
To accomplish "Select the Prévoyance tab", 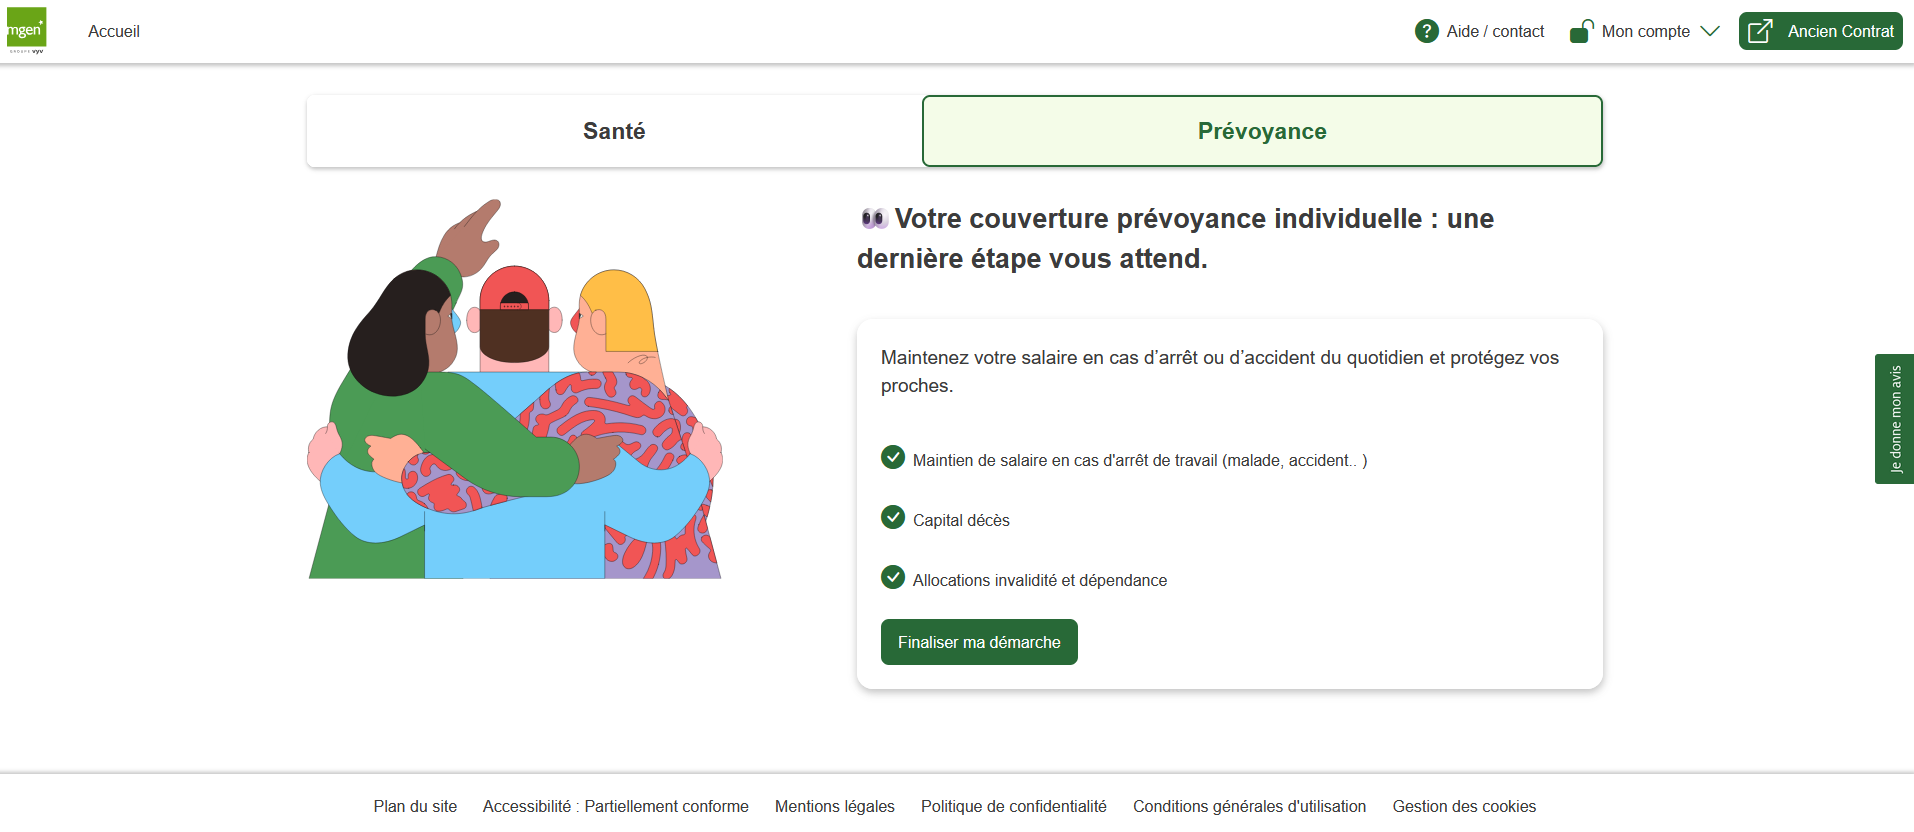I will click(1262, 131).
